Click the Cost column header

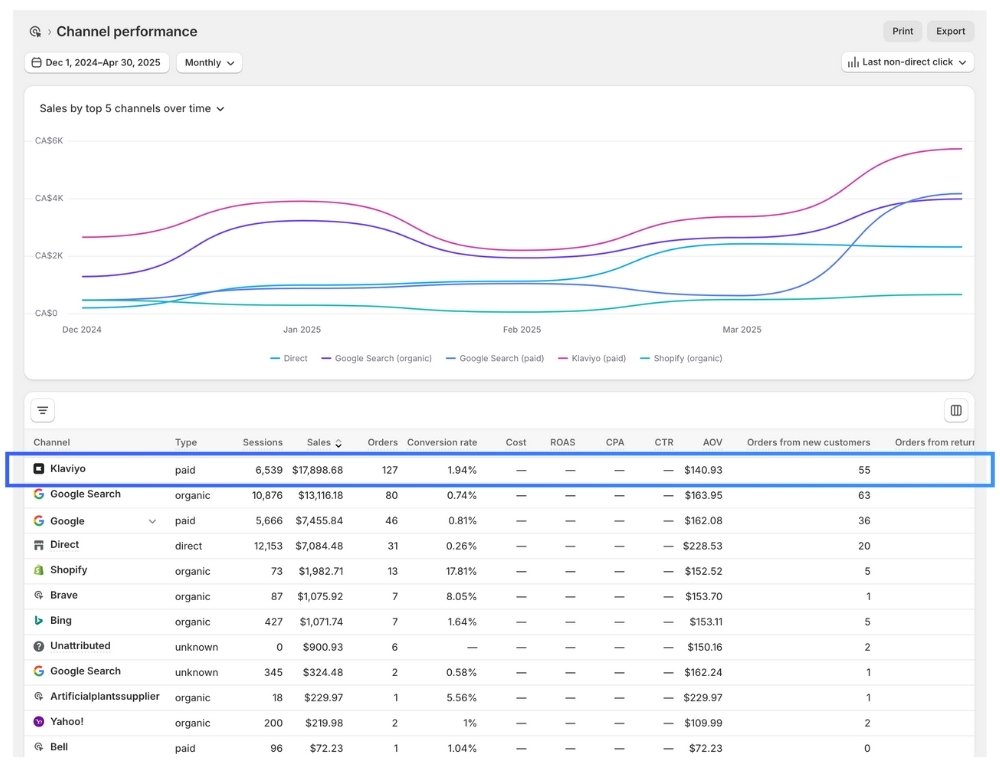tap(516, 442)
